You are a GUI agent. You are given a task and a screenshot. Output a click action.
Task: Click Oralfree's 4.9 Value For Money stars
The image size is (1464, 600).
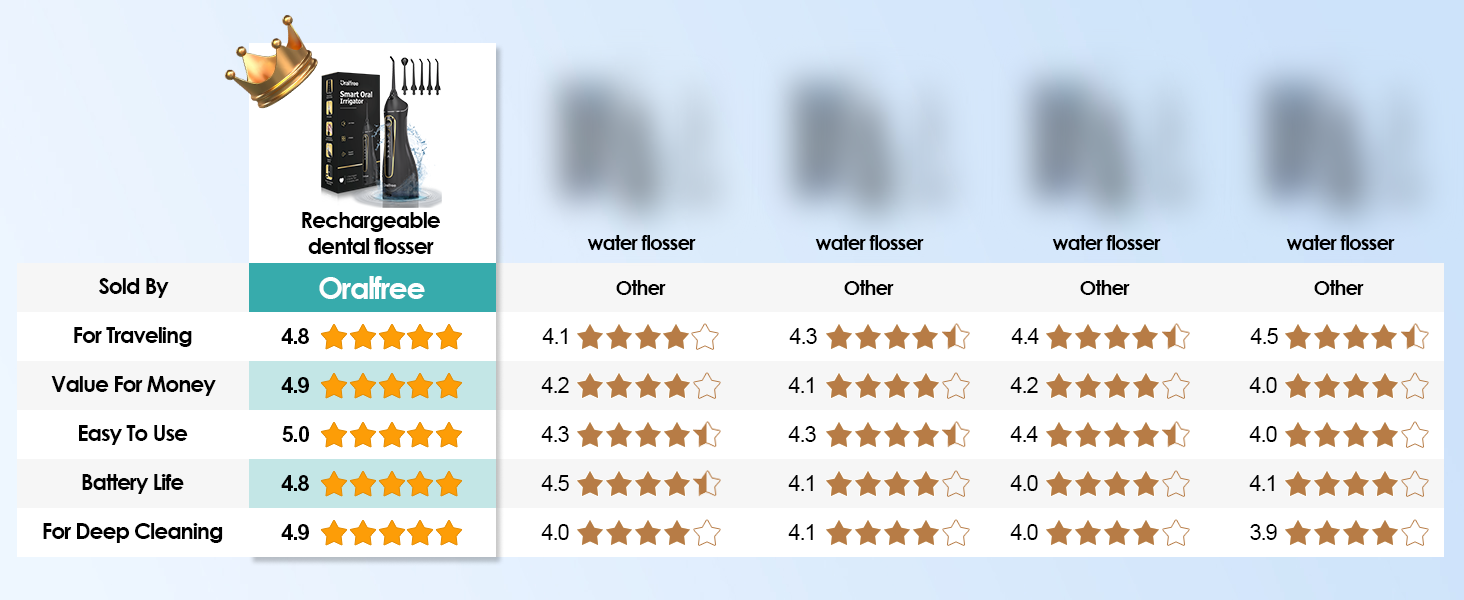tap(392, 386)
